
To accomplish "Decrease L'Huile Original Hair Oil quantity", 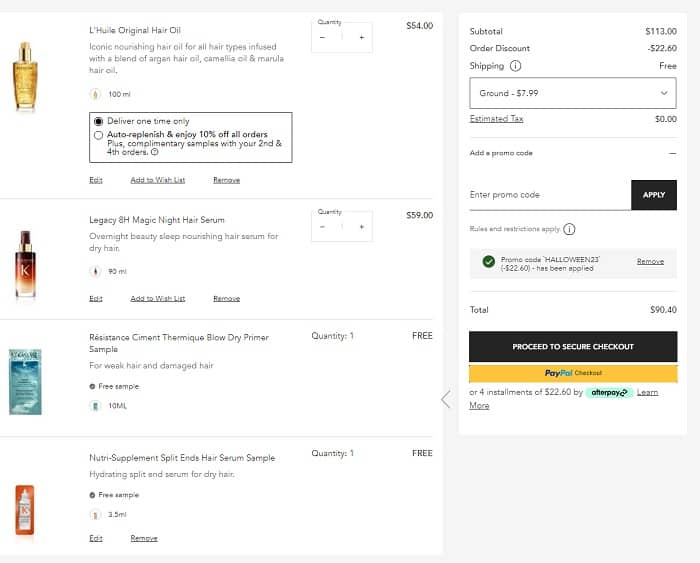I will [x=322, y=37].
